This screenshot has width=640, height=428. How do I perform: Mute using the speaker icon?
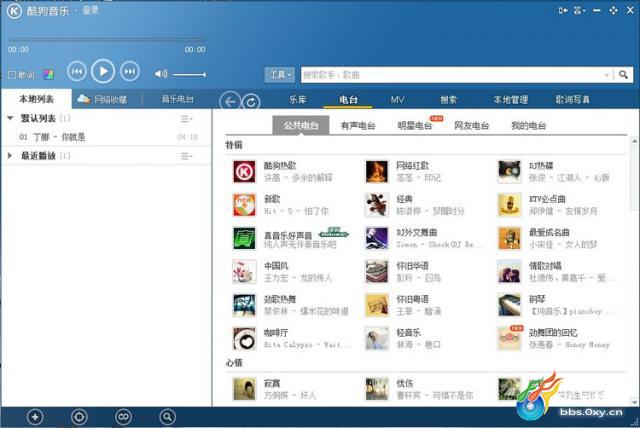coord(161,74)
